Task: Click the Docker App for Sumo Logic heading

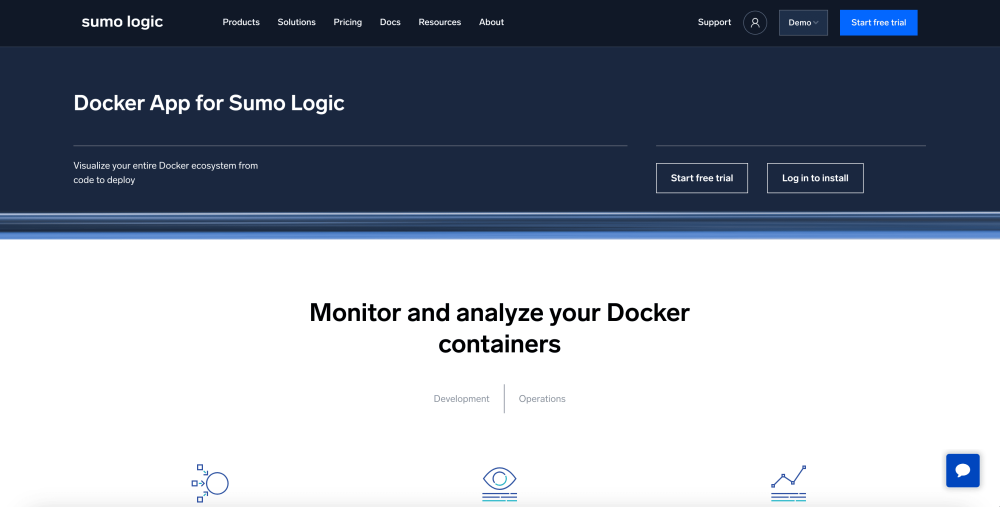Action: (209, 103)
